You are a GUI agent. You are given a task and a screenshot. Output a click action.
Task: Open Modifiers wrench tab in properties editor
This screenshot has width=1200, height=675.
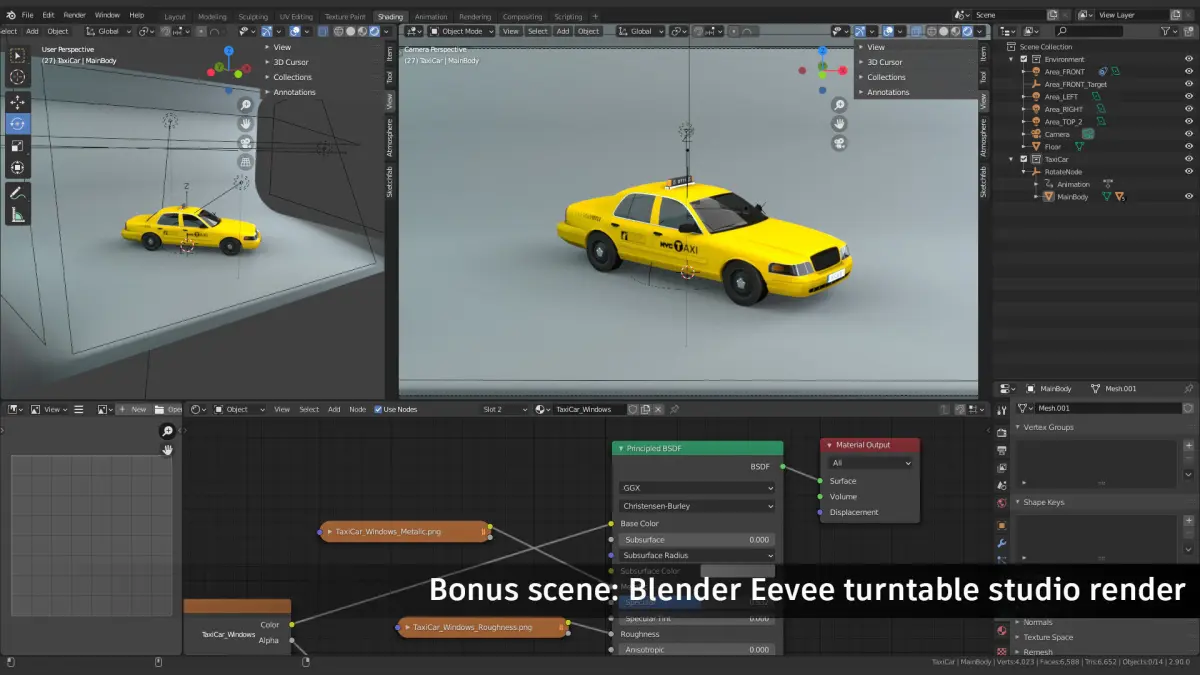[x=1001, y=544]
